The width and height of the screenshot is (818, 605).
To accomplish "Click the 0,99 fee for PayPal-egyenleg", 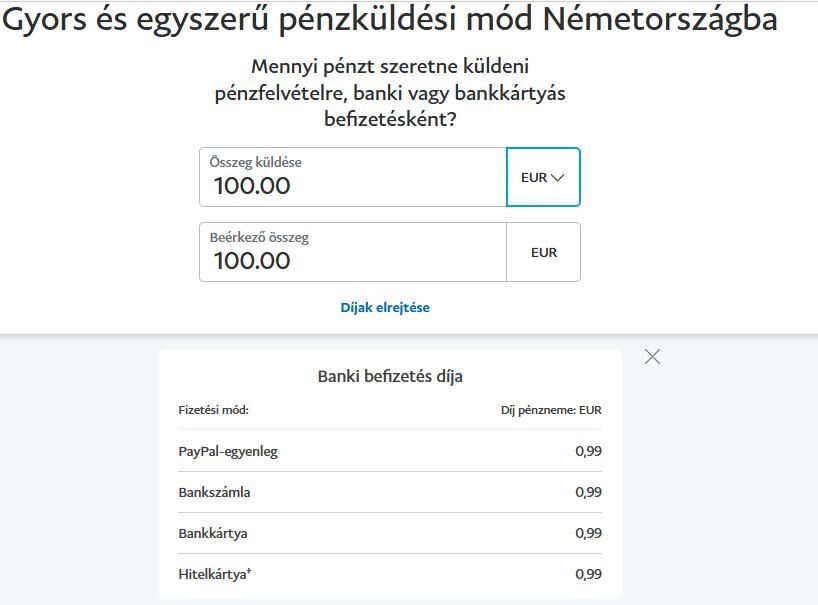I will (x=588, y=451).
